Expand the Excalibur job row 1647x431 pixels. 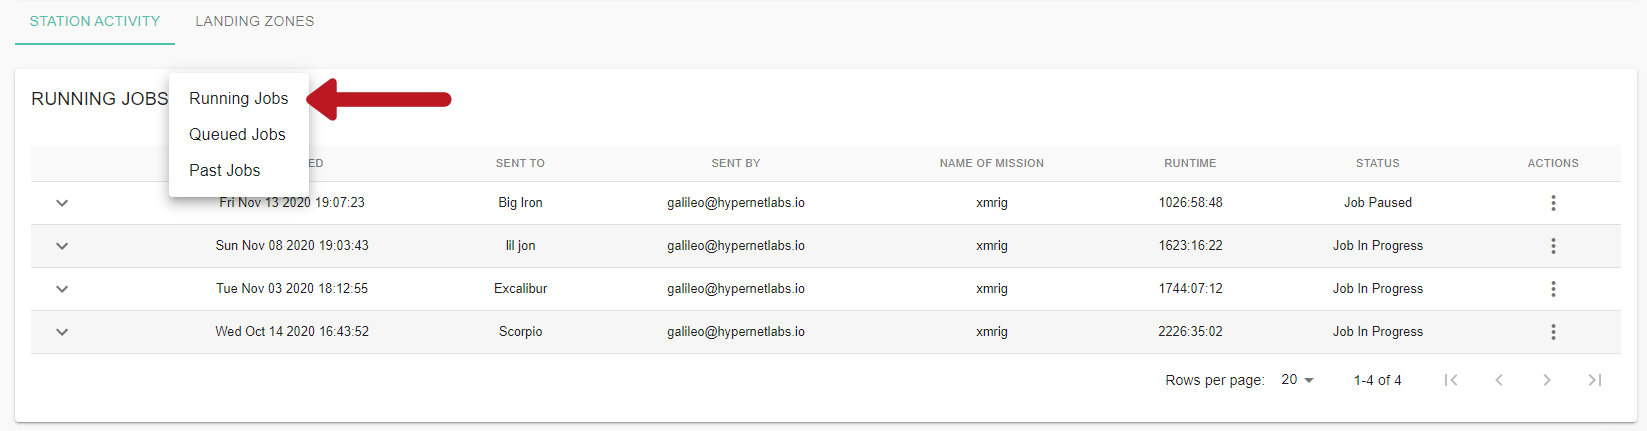(x=62, y=289)
